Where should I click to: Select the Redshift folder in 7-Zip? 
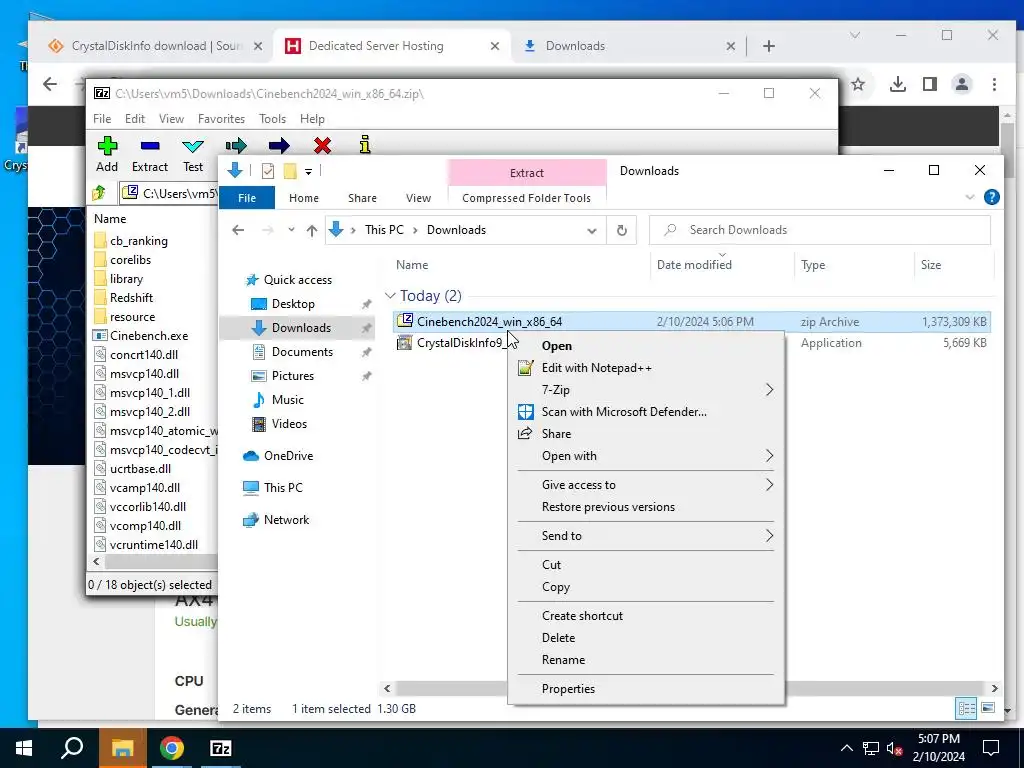click(131, 298)
